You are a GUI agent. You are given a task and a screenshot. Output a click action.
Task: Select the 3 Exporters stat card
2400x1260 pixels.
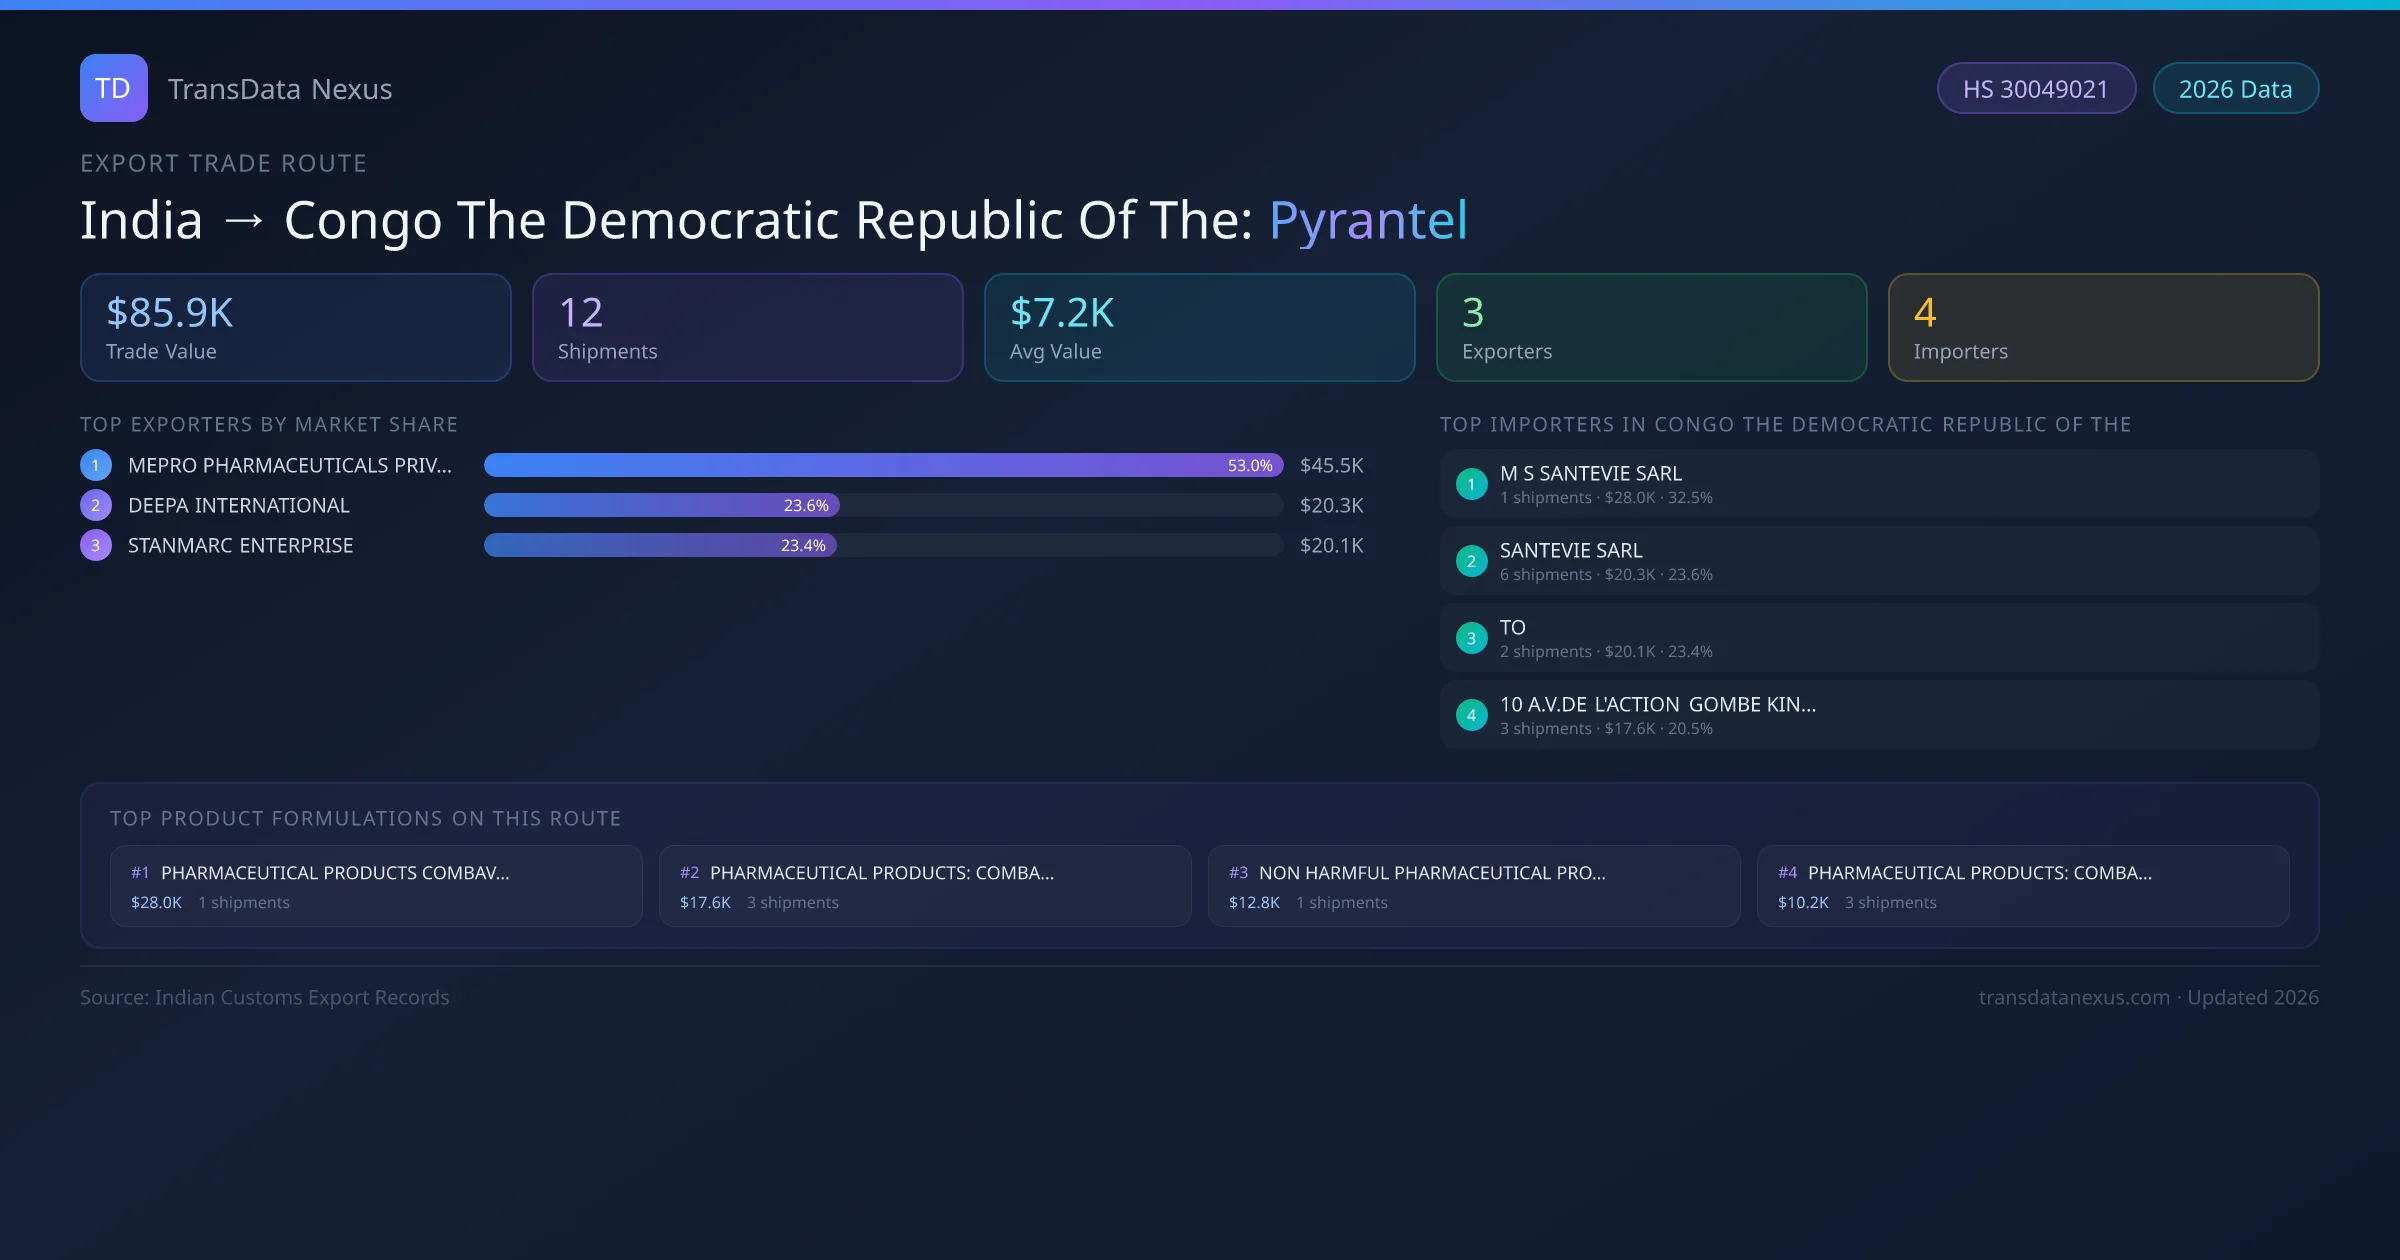(1651, 328)
